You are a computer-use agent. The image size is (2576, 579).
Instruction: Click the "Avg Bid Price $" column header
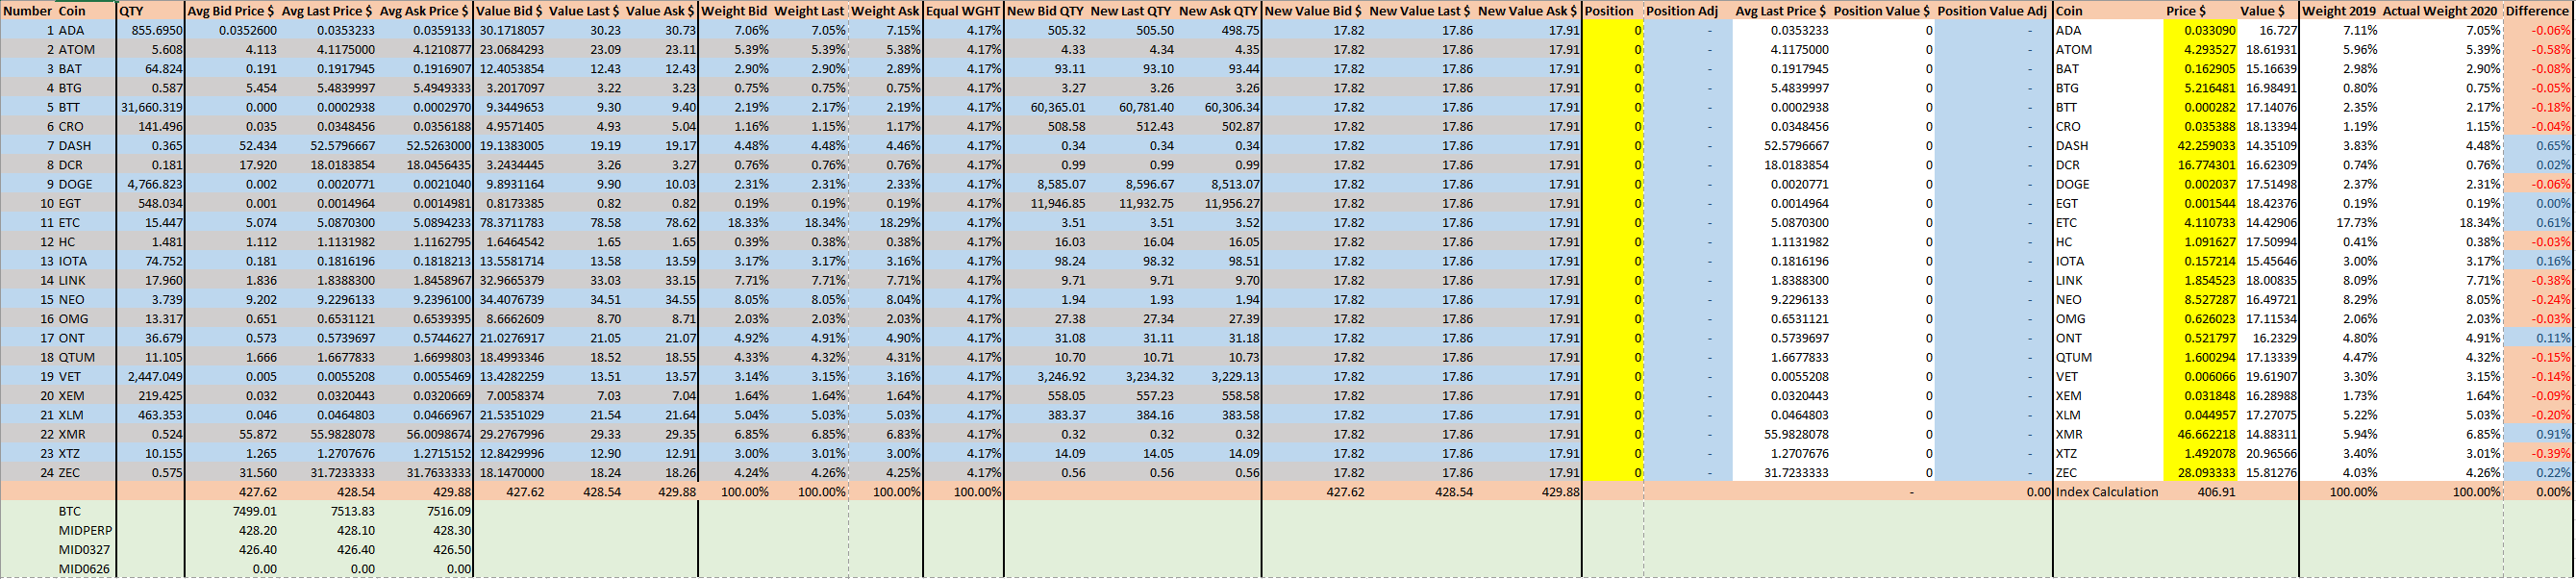[230, 11]
